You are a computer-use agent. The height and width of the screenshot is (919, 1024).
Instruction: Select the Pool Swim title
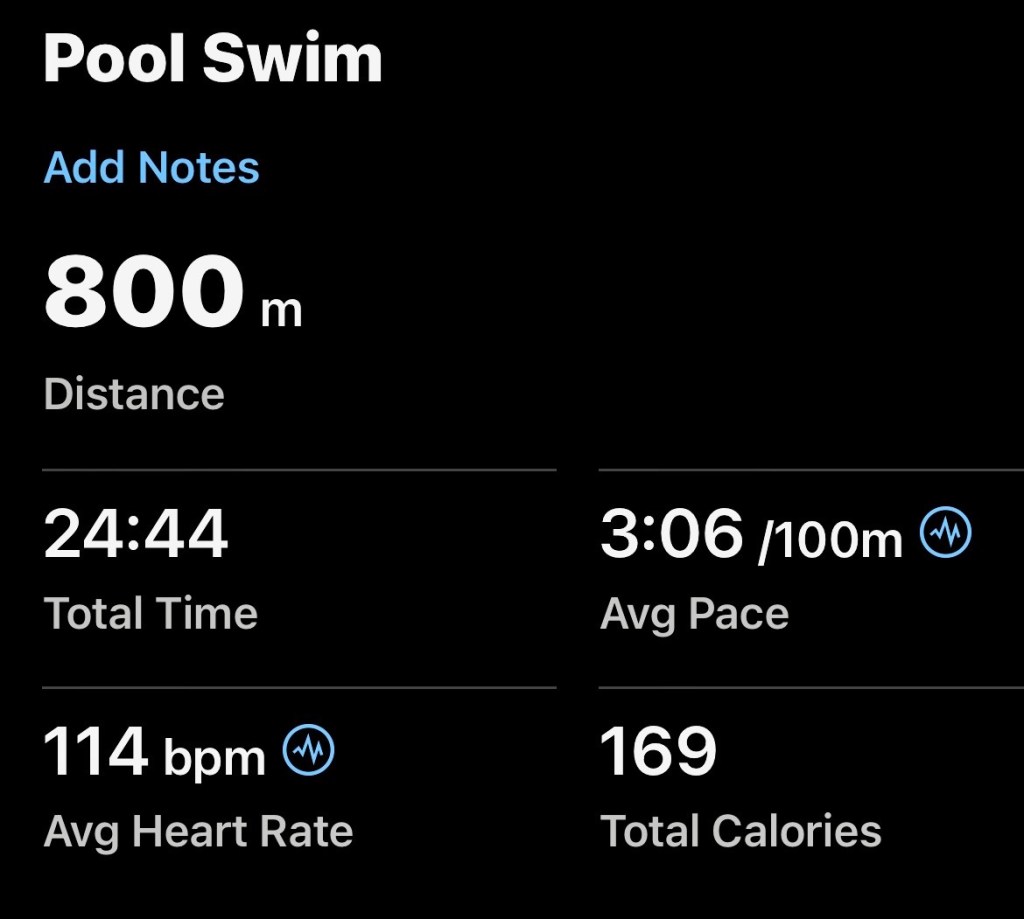(213, 58)
